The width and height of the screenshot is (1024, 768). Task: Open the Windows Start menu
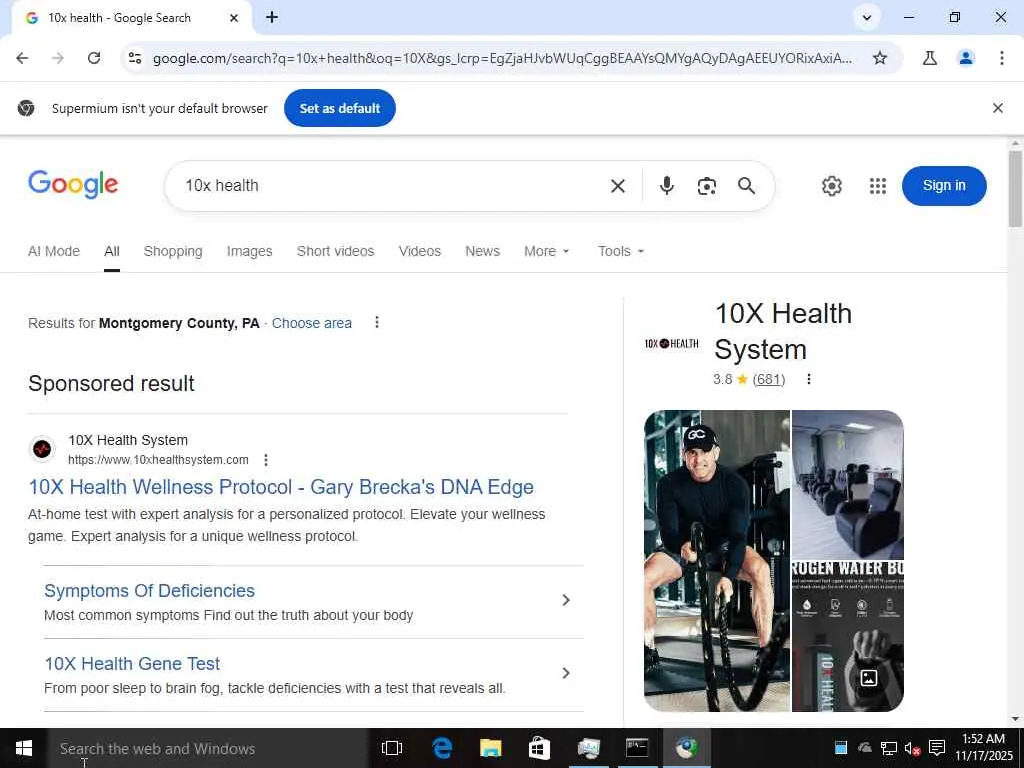click(24, 748)
